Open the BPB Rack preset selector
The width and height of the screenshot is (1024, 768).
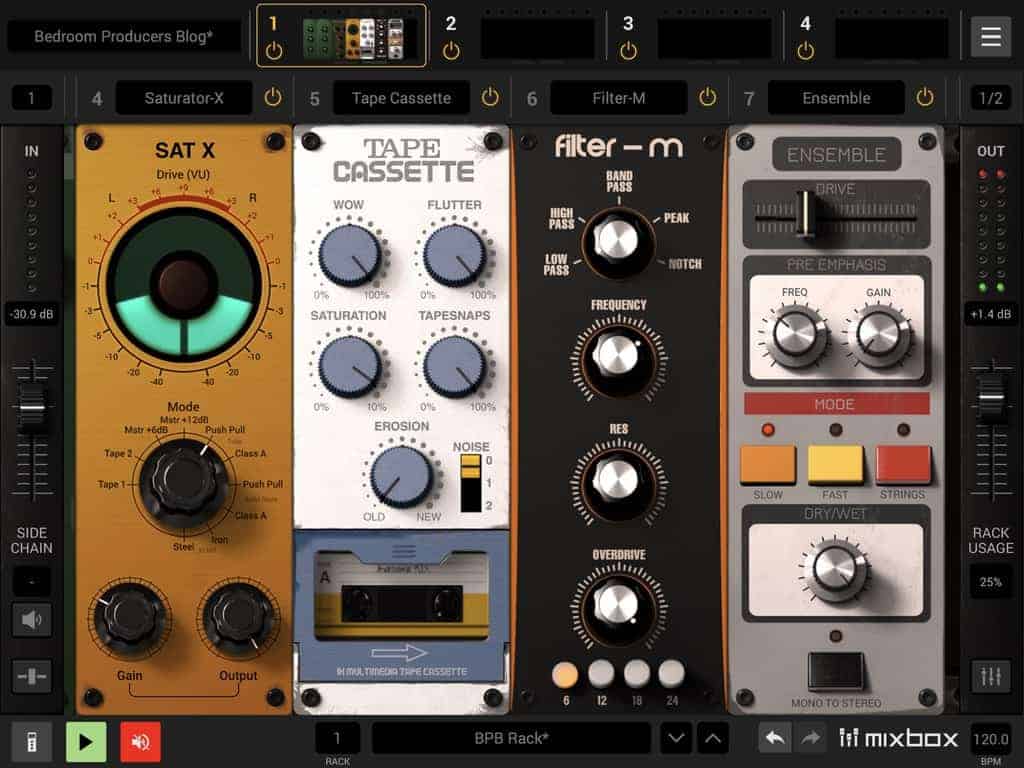click(x=511, y=739)
